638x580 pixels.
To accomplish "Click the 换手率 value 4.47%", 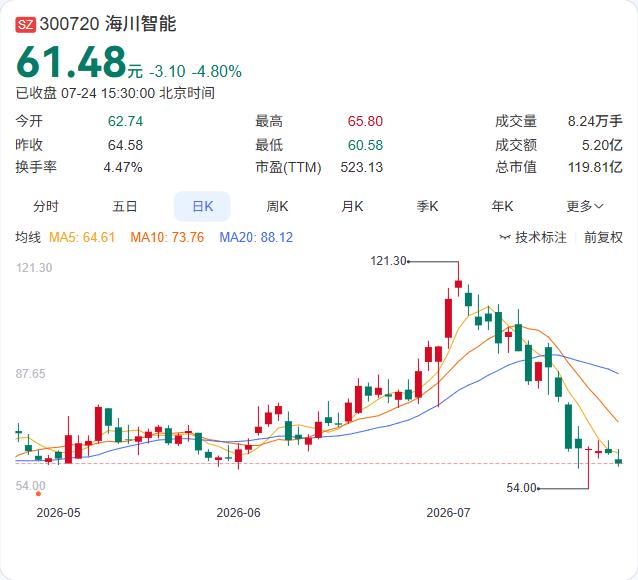I will (x=123, y=167).
